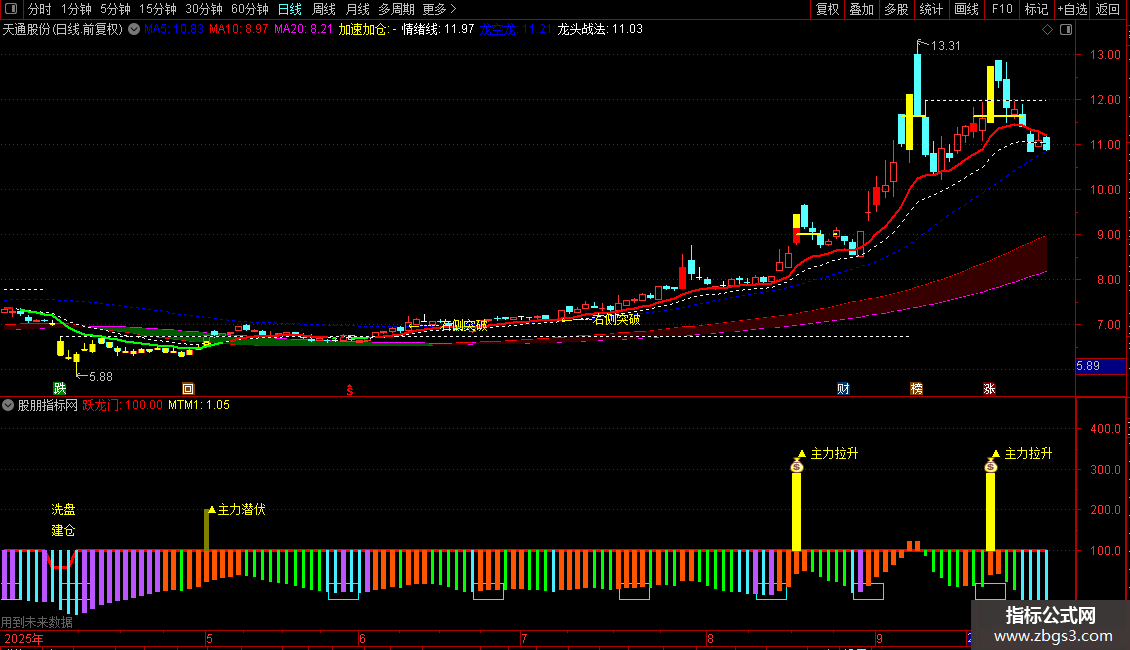This screenshot has width=1130, height=650.
Task: Select the 15分钟 period tab
Action: point(158,9)
